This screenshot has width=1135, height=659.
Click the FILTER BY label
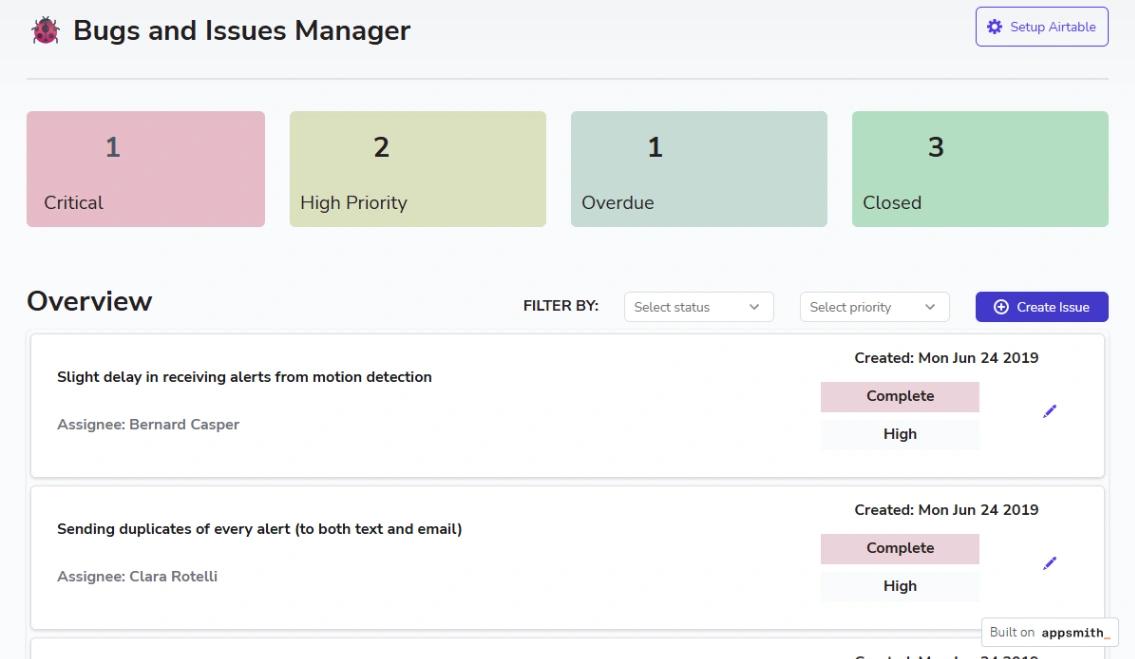(x=561, y=306)
